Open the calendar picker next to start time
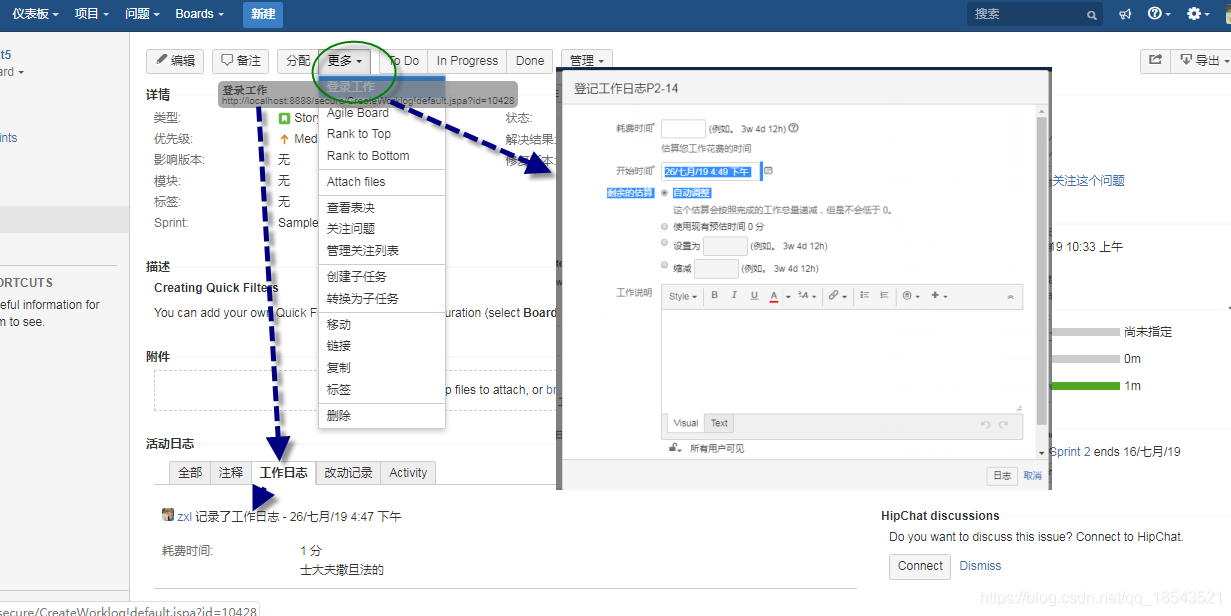1231x616 pixels. pos(768,171)
